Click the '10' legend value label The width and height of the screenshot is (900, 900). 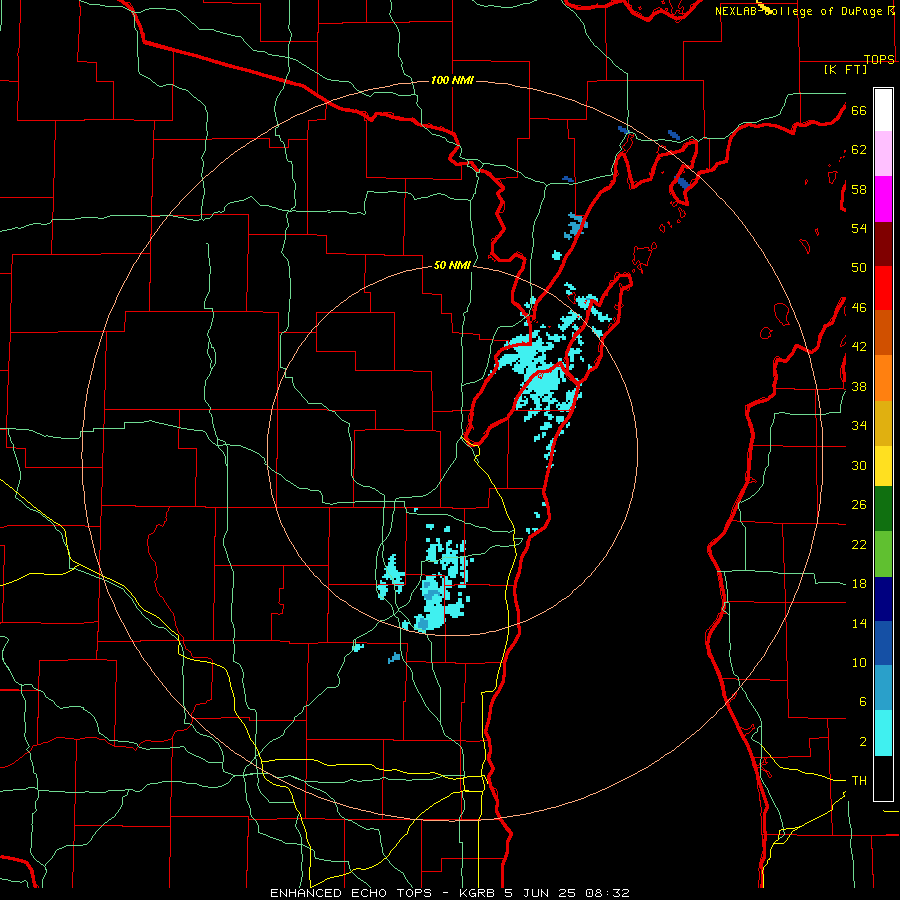coord(859,662)
